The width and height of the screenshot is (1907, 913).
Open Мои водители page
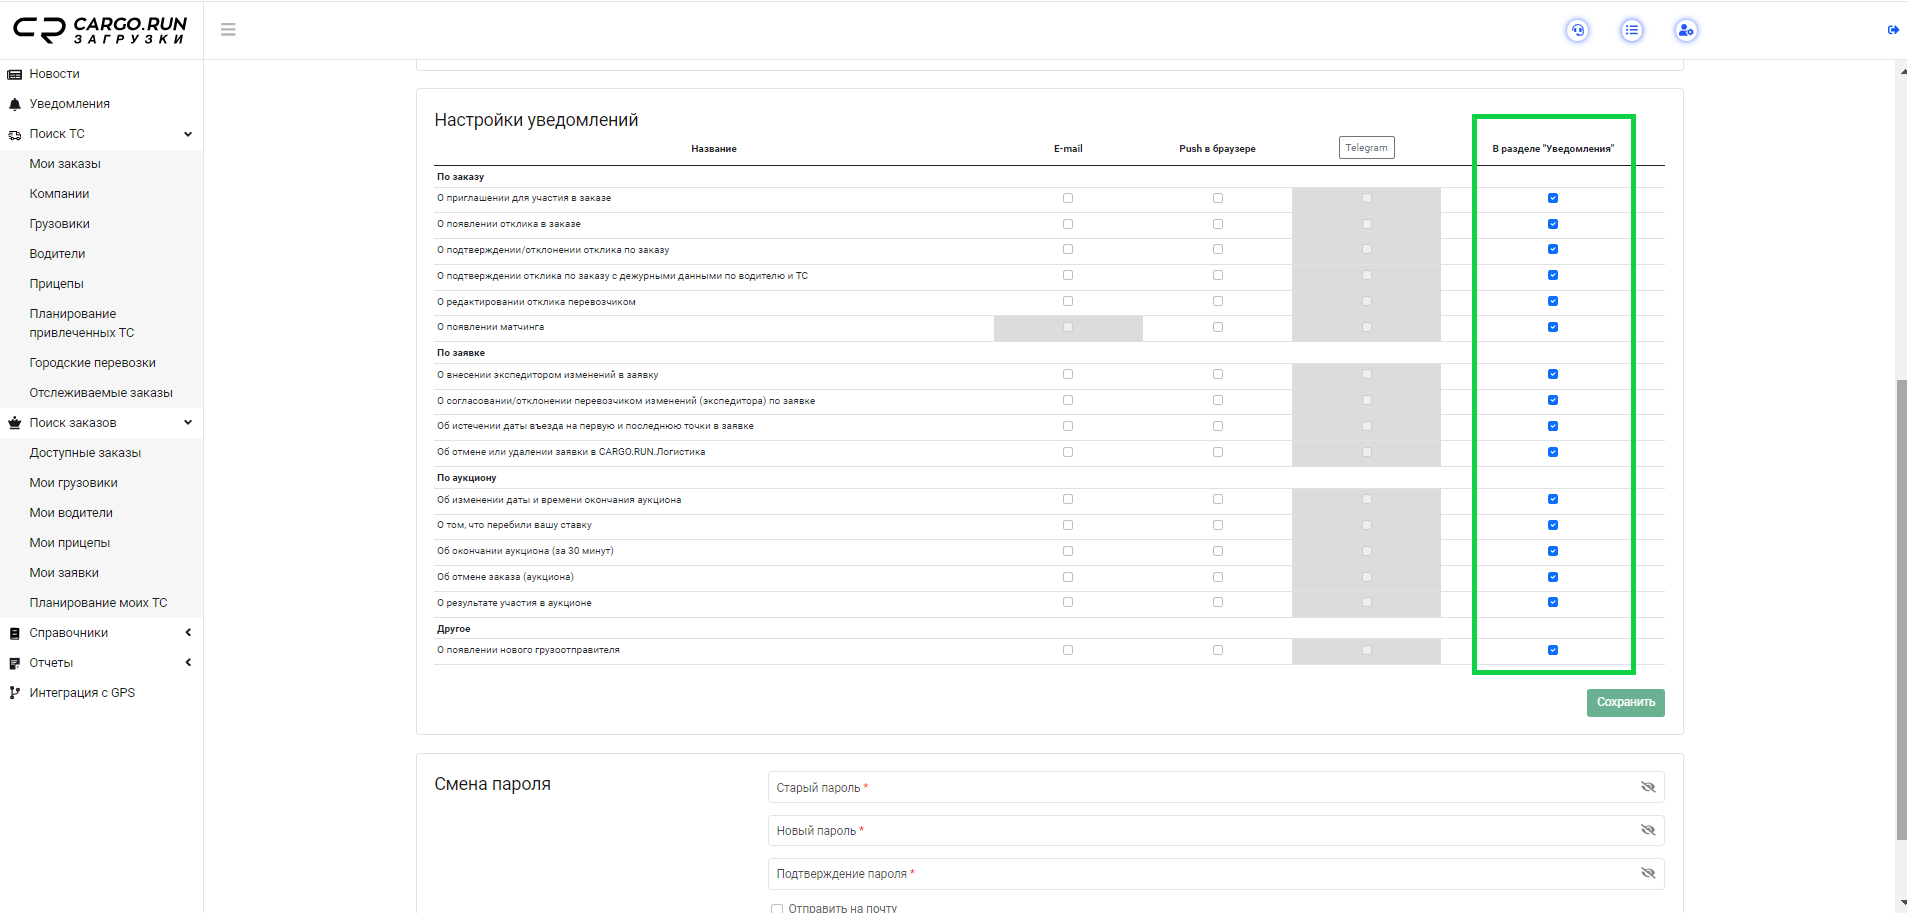click(71, 513)
